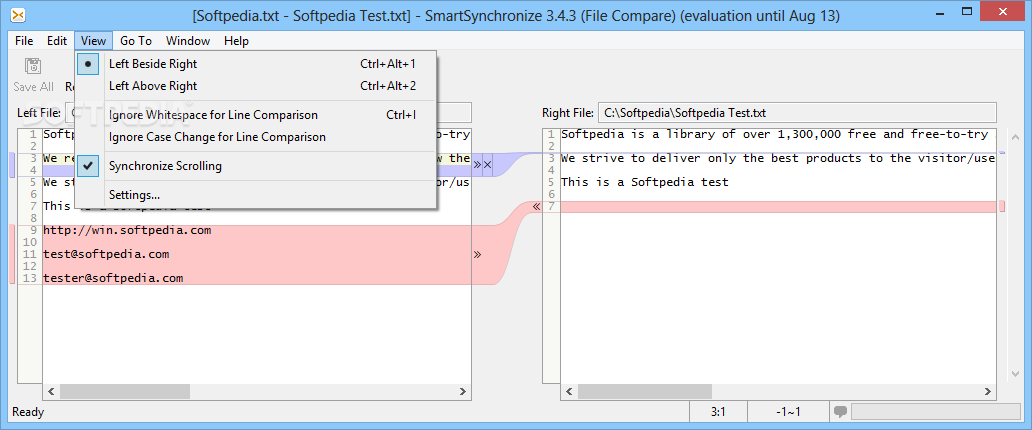
Task: Click the highlighted empty line 7 in the right pane
Action: click(778, 207)
